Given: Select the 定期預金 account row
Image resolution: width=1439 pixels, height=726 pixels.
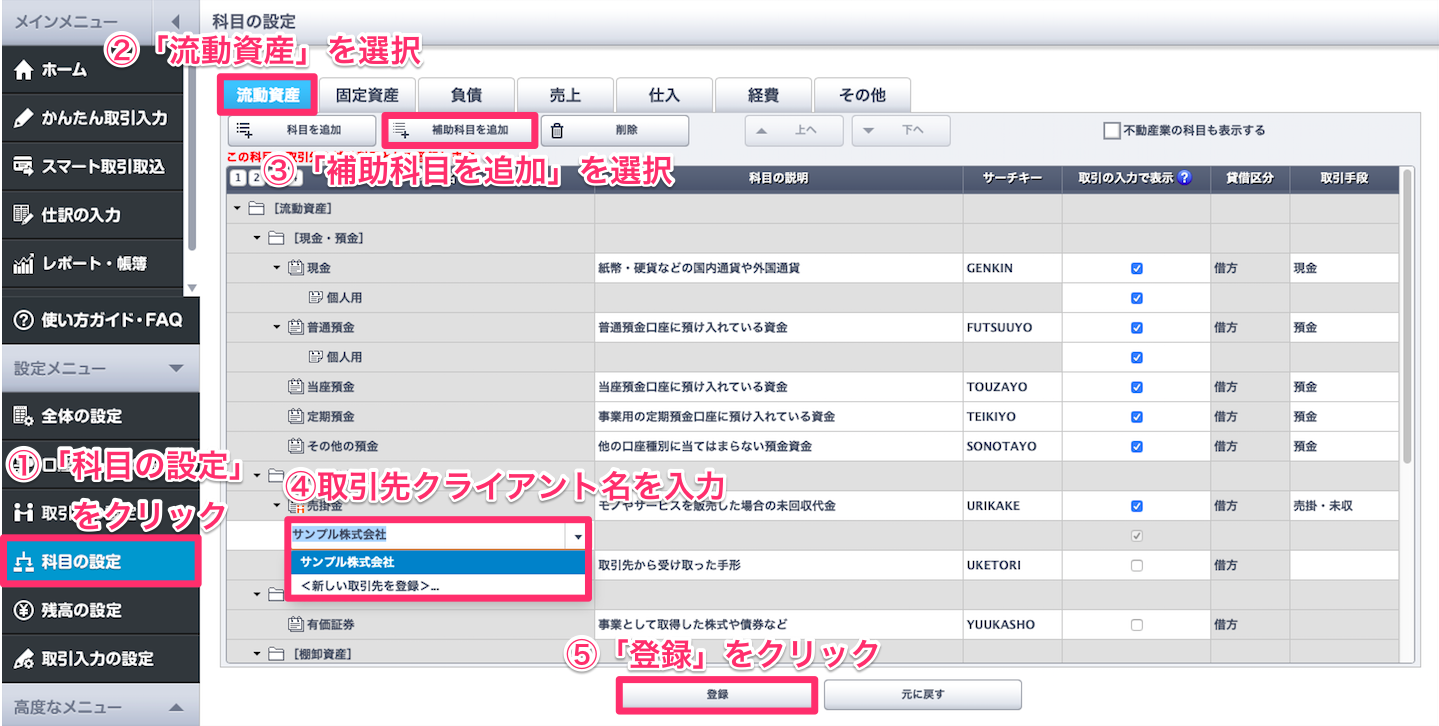Looking at the screenshot, I should [x=411, y=417].
